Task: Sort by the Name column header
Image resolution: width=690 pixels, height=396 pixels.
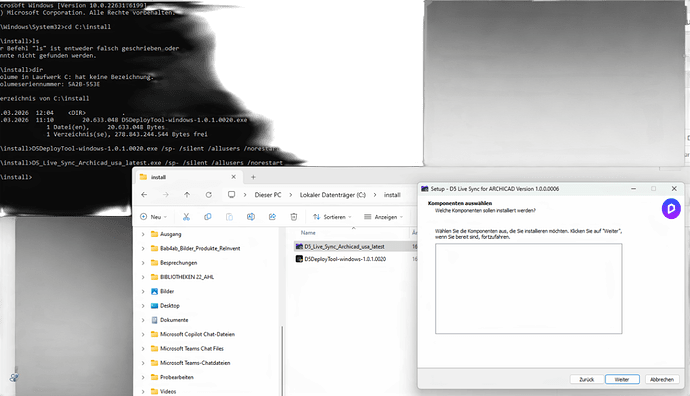Action: point(308,233)
